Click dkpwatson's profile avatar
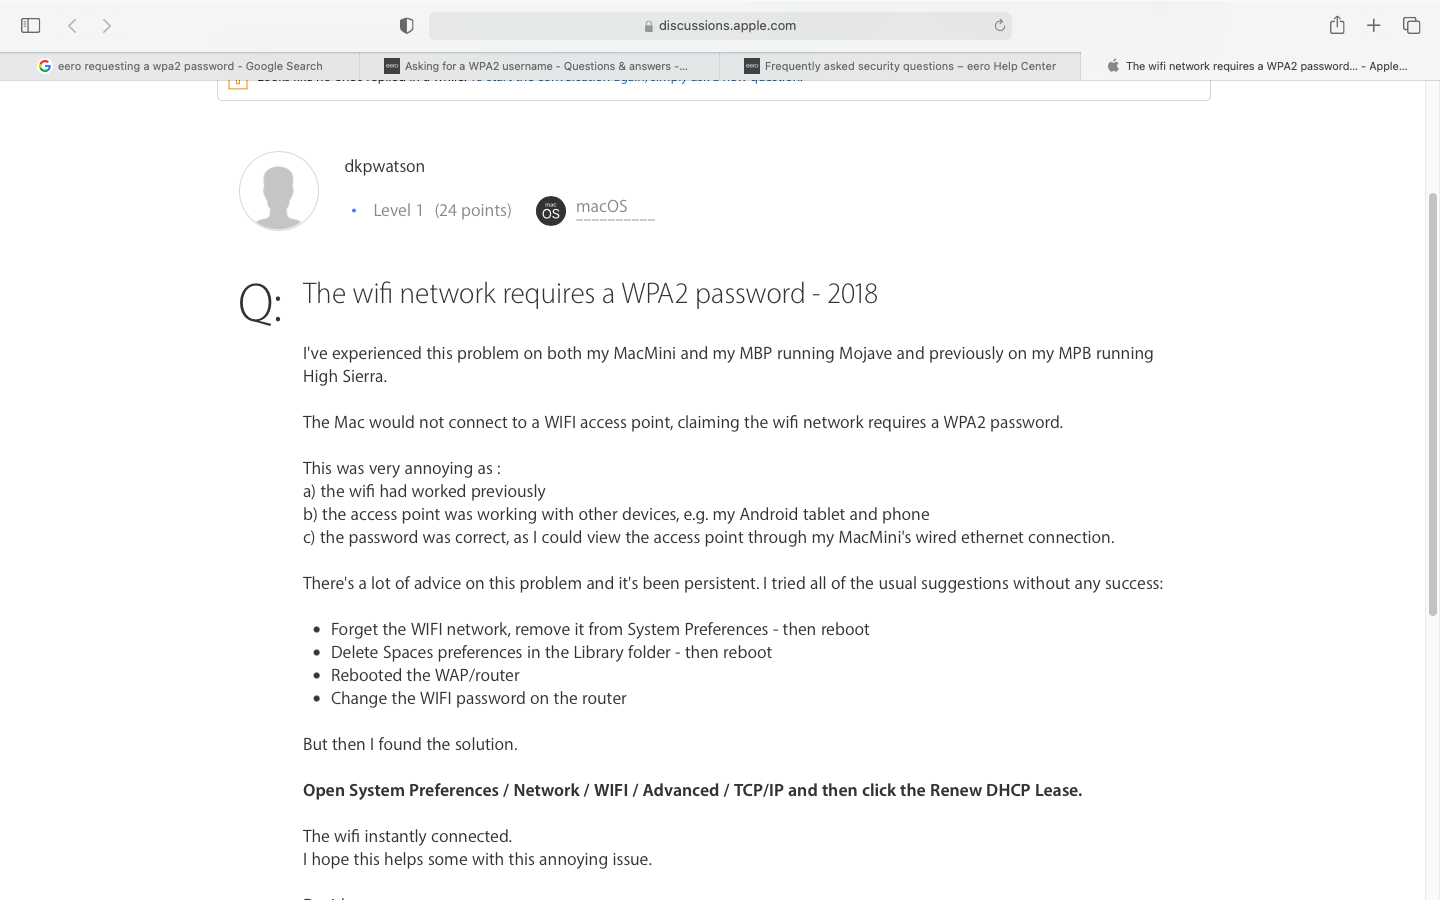This screenshot has width=1440, height=900. point(279,191)
